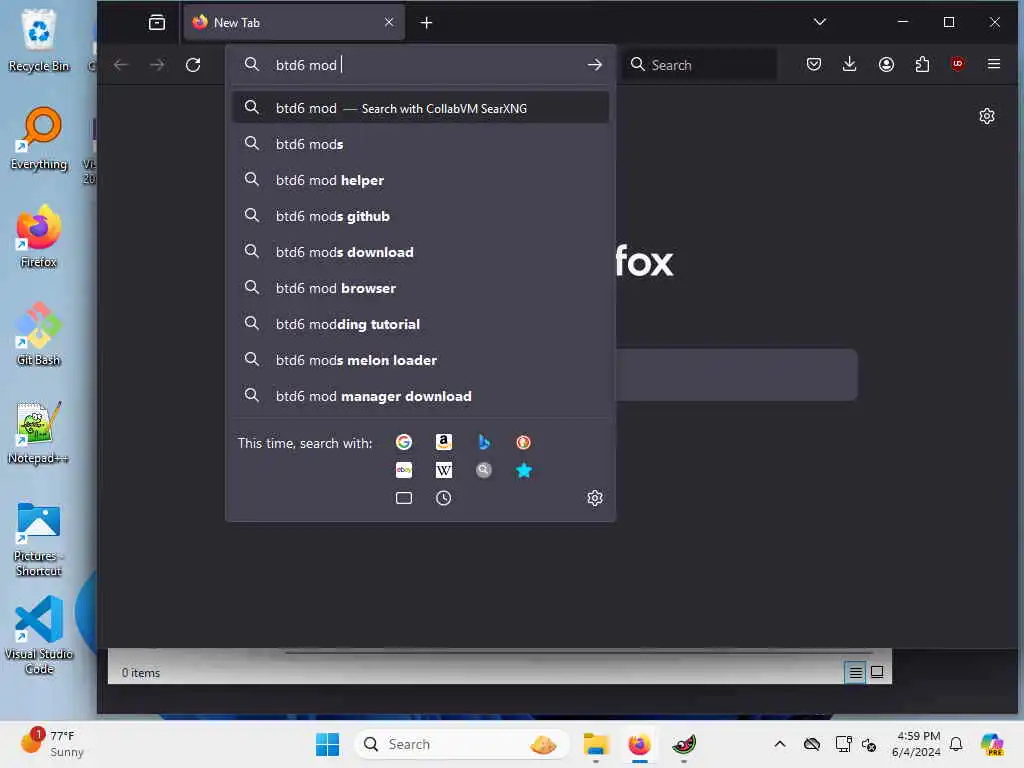Choose suggestion 'btd6 mods melon loader'
The image size is (1024, 768).
tap(421, 359)
